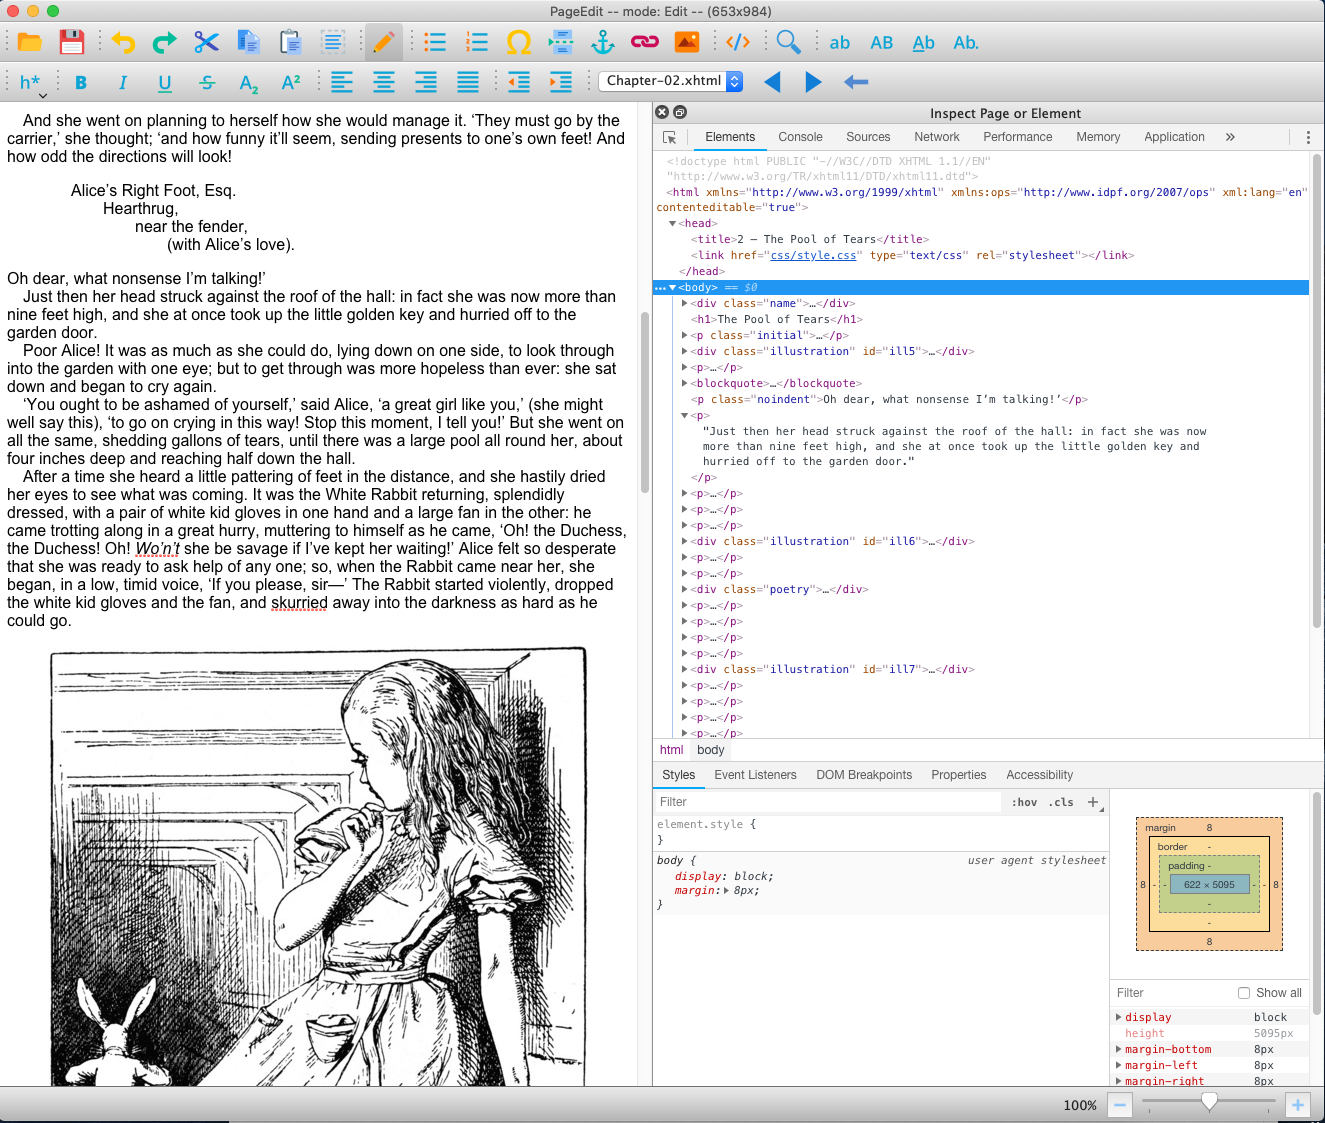Go to the previous file with left triangle
Image resolution: width=1325 pixels, height=1123 pixels.
[772, 82]
